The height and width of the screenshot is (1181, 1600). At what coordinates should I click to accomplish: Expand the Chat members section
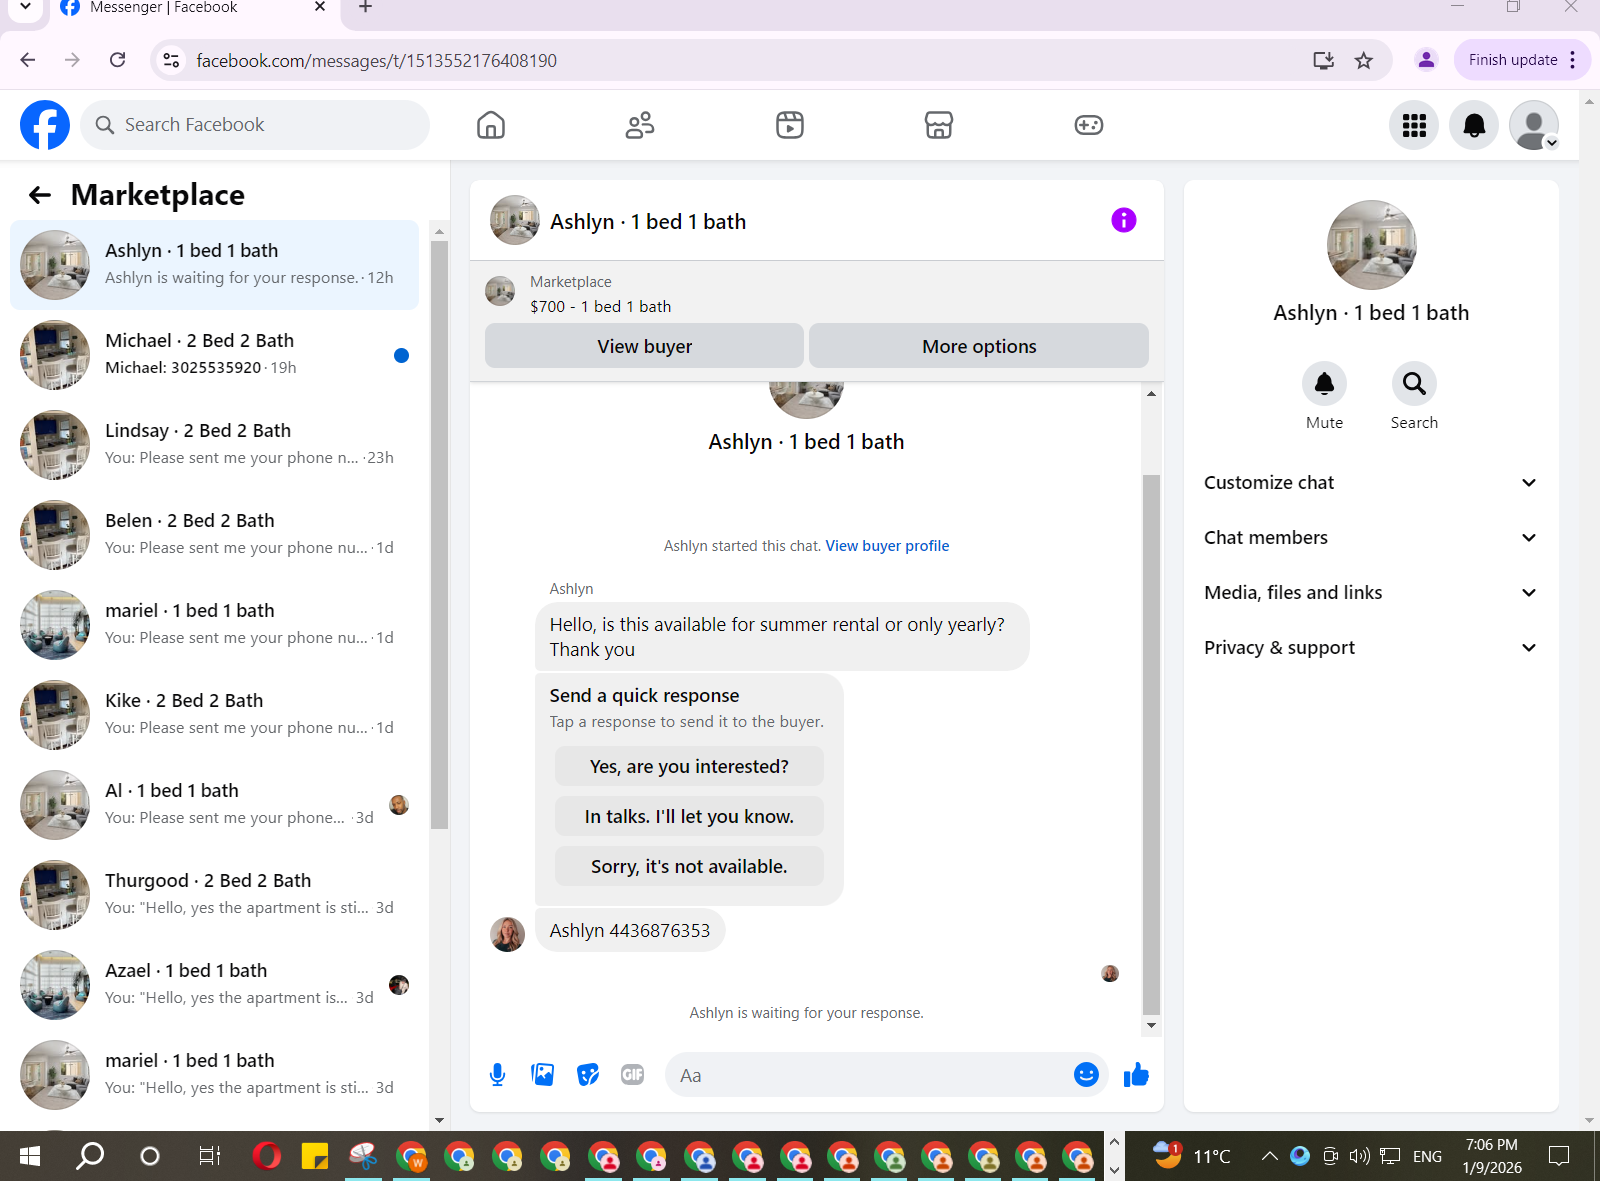(1370, 538)
